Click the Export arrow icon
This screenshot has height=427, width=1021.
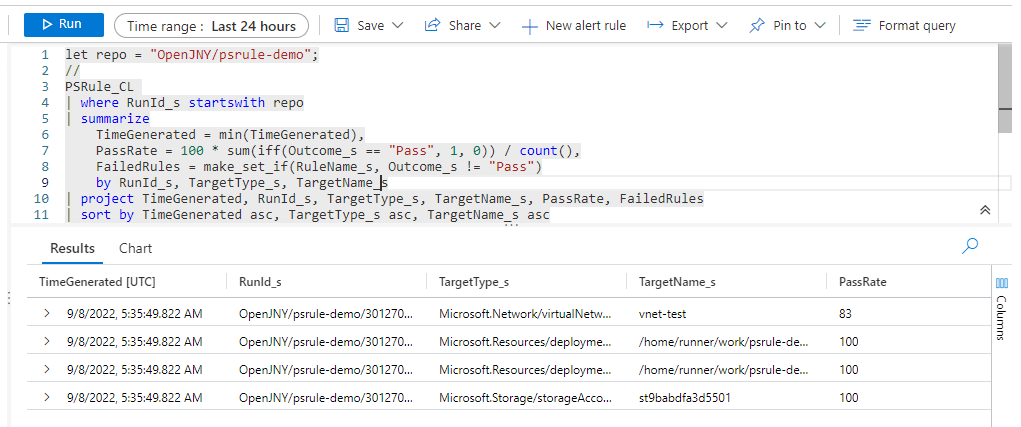(655, 25)
